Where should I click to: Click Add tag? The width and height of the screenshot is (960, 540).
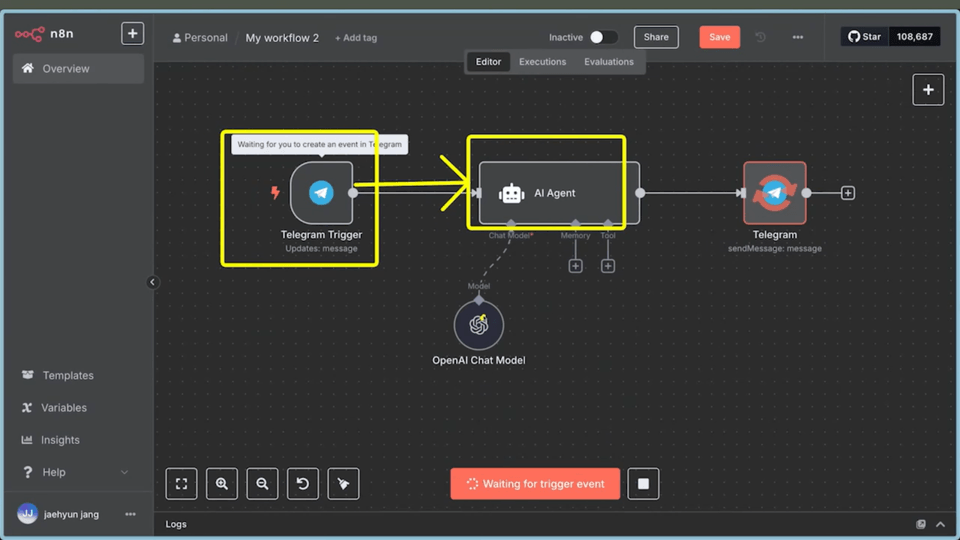point(356,38)
